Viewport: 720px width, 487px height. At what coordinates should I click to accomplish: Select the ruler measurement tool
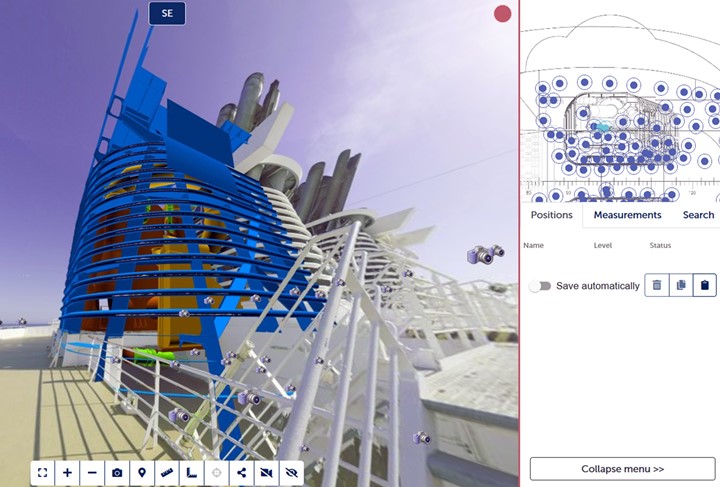(x=167, y=473)
